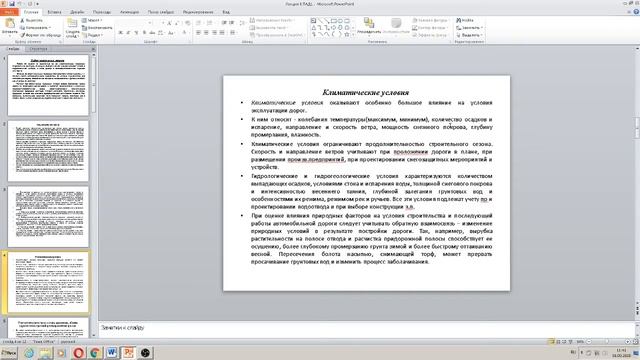640x360 pixels.
Task: Switch to Outline (Структура) pane tab
Action: (x=38, y=49)
